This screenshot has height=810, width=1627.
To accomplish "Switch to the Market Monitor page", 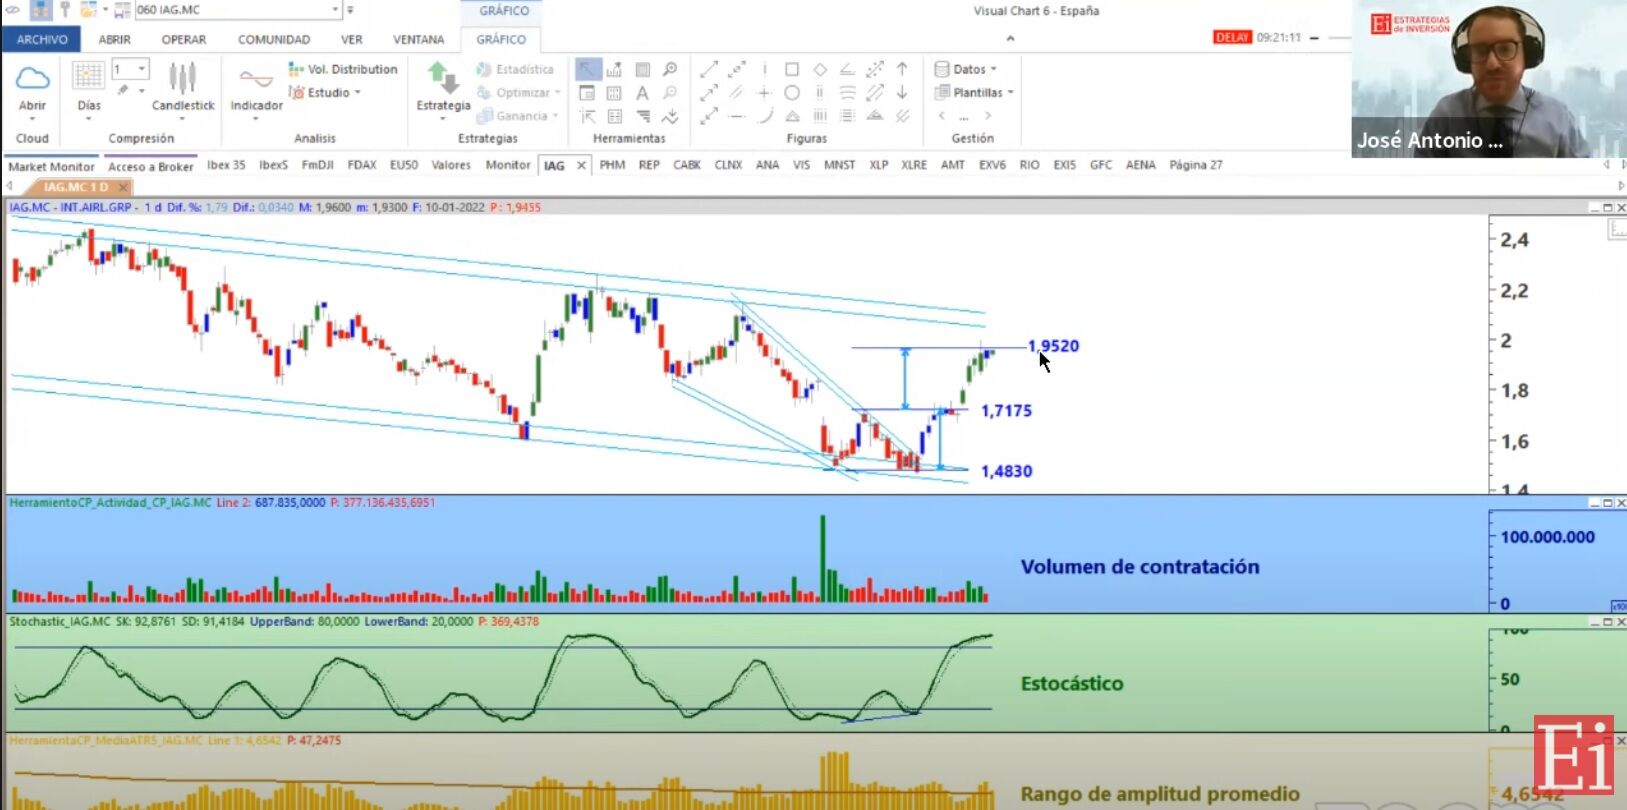I will (51, 166).
